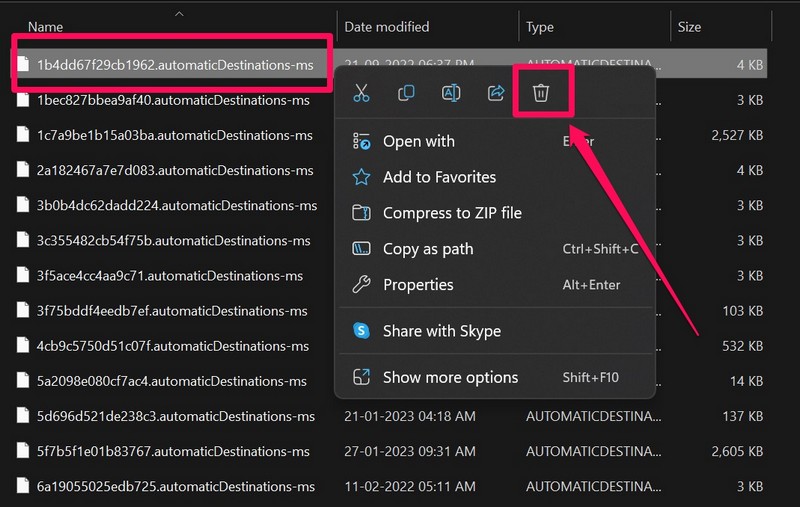Sort by Date modified column header

click(x=386, y=27)
